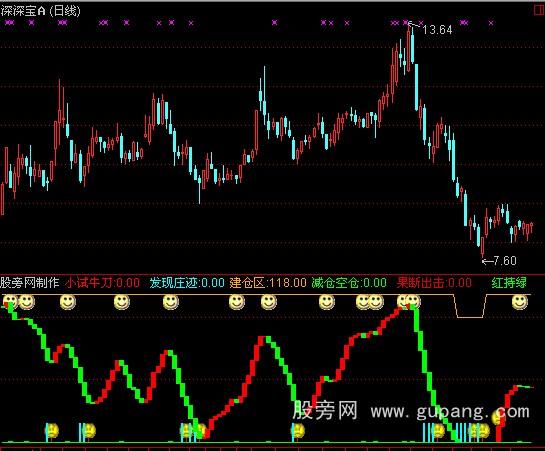Click the sad face at base of final red rise
This screenshot has width=545, height=451.
tap(498, 418)
